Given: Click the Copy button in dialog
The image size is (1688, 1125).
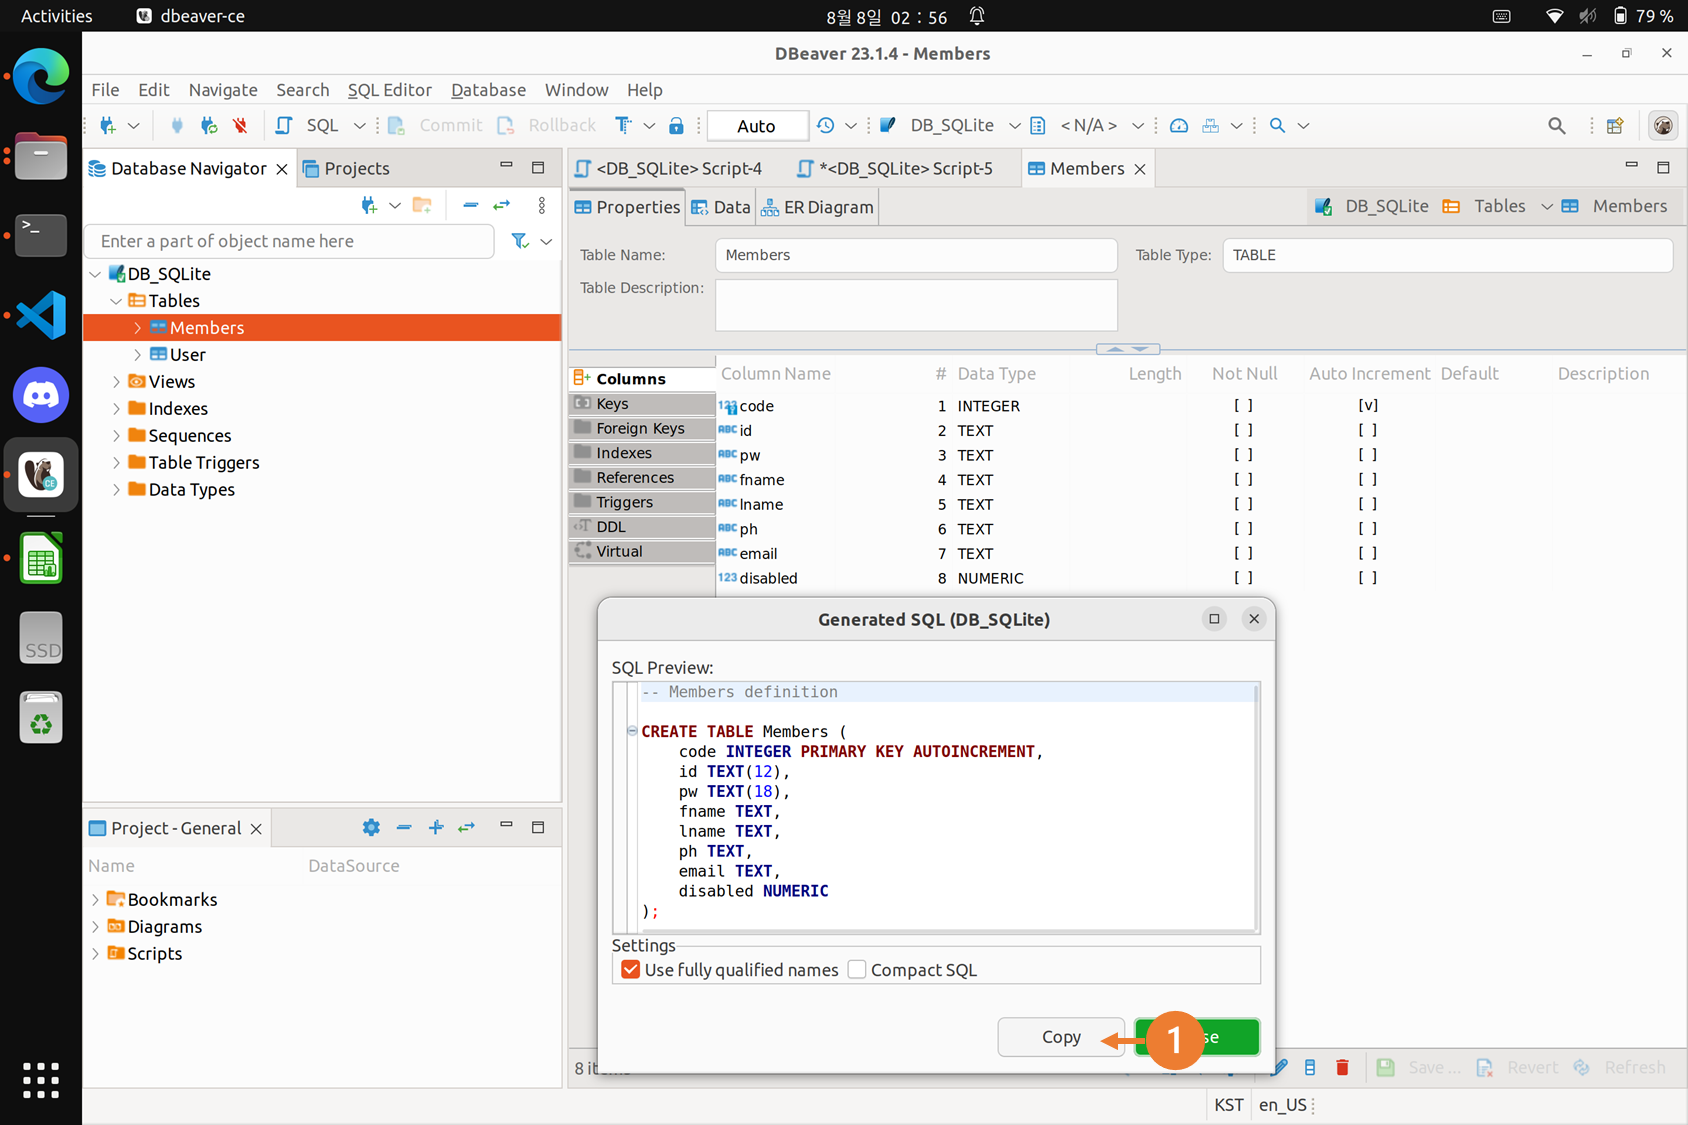Looking at the screenshot, I should 1061,1037.
